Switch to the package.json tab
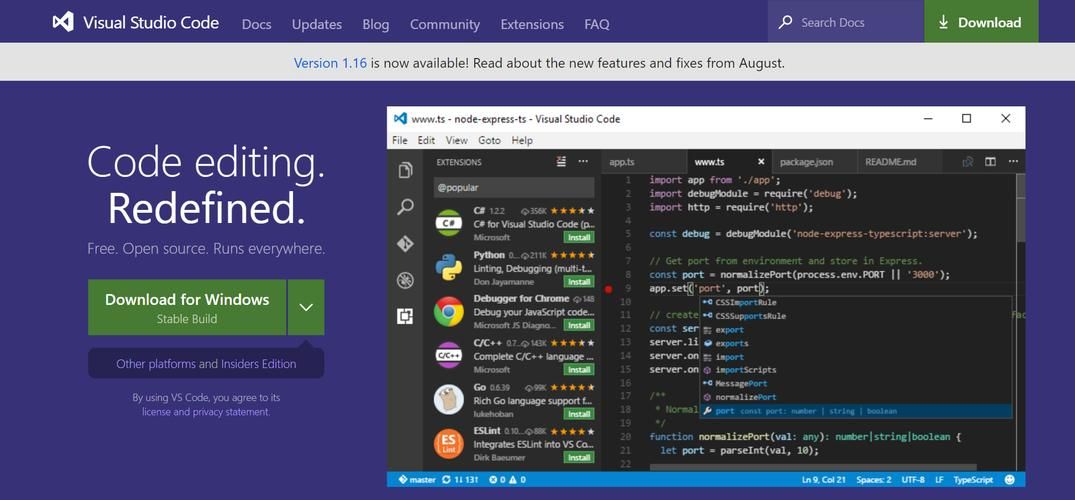Image resolution: width=1075 pixels, height=500 pixels. 806,162
